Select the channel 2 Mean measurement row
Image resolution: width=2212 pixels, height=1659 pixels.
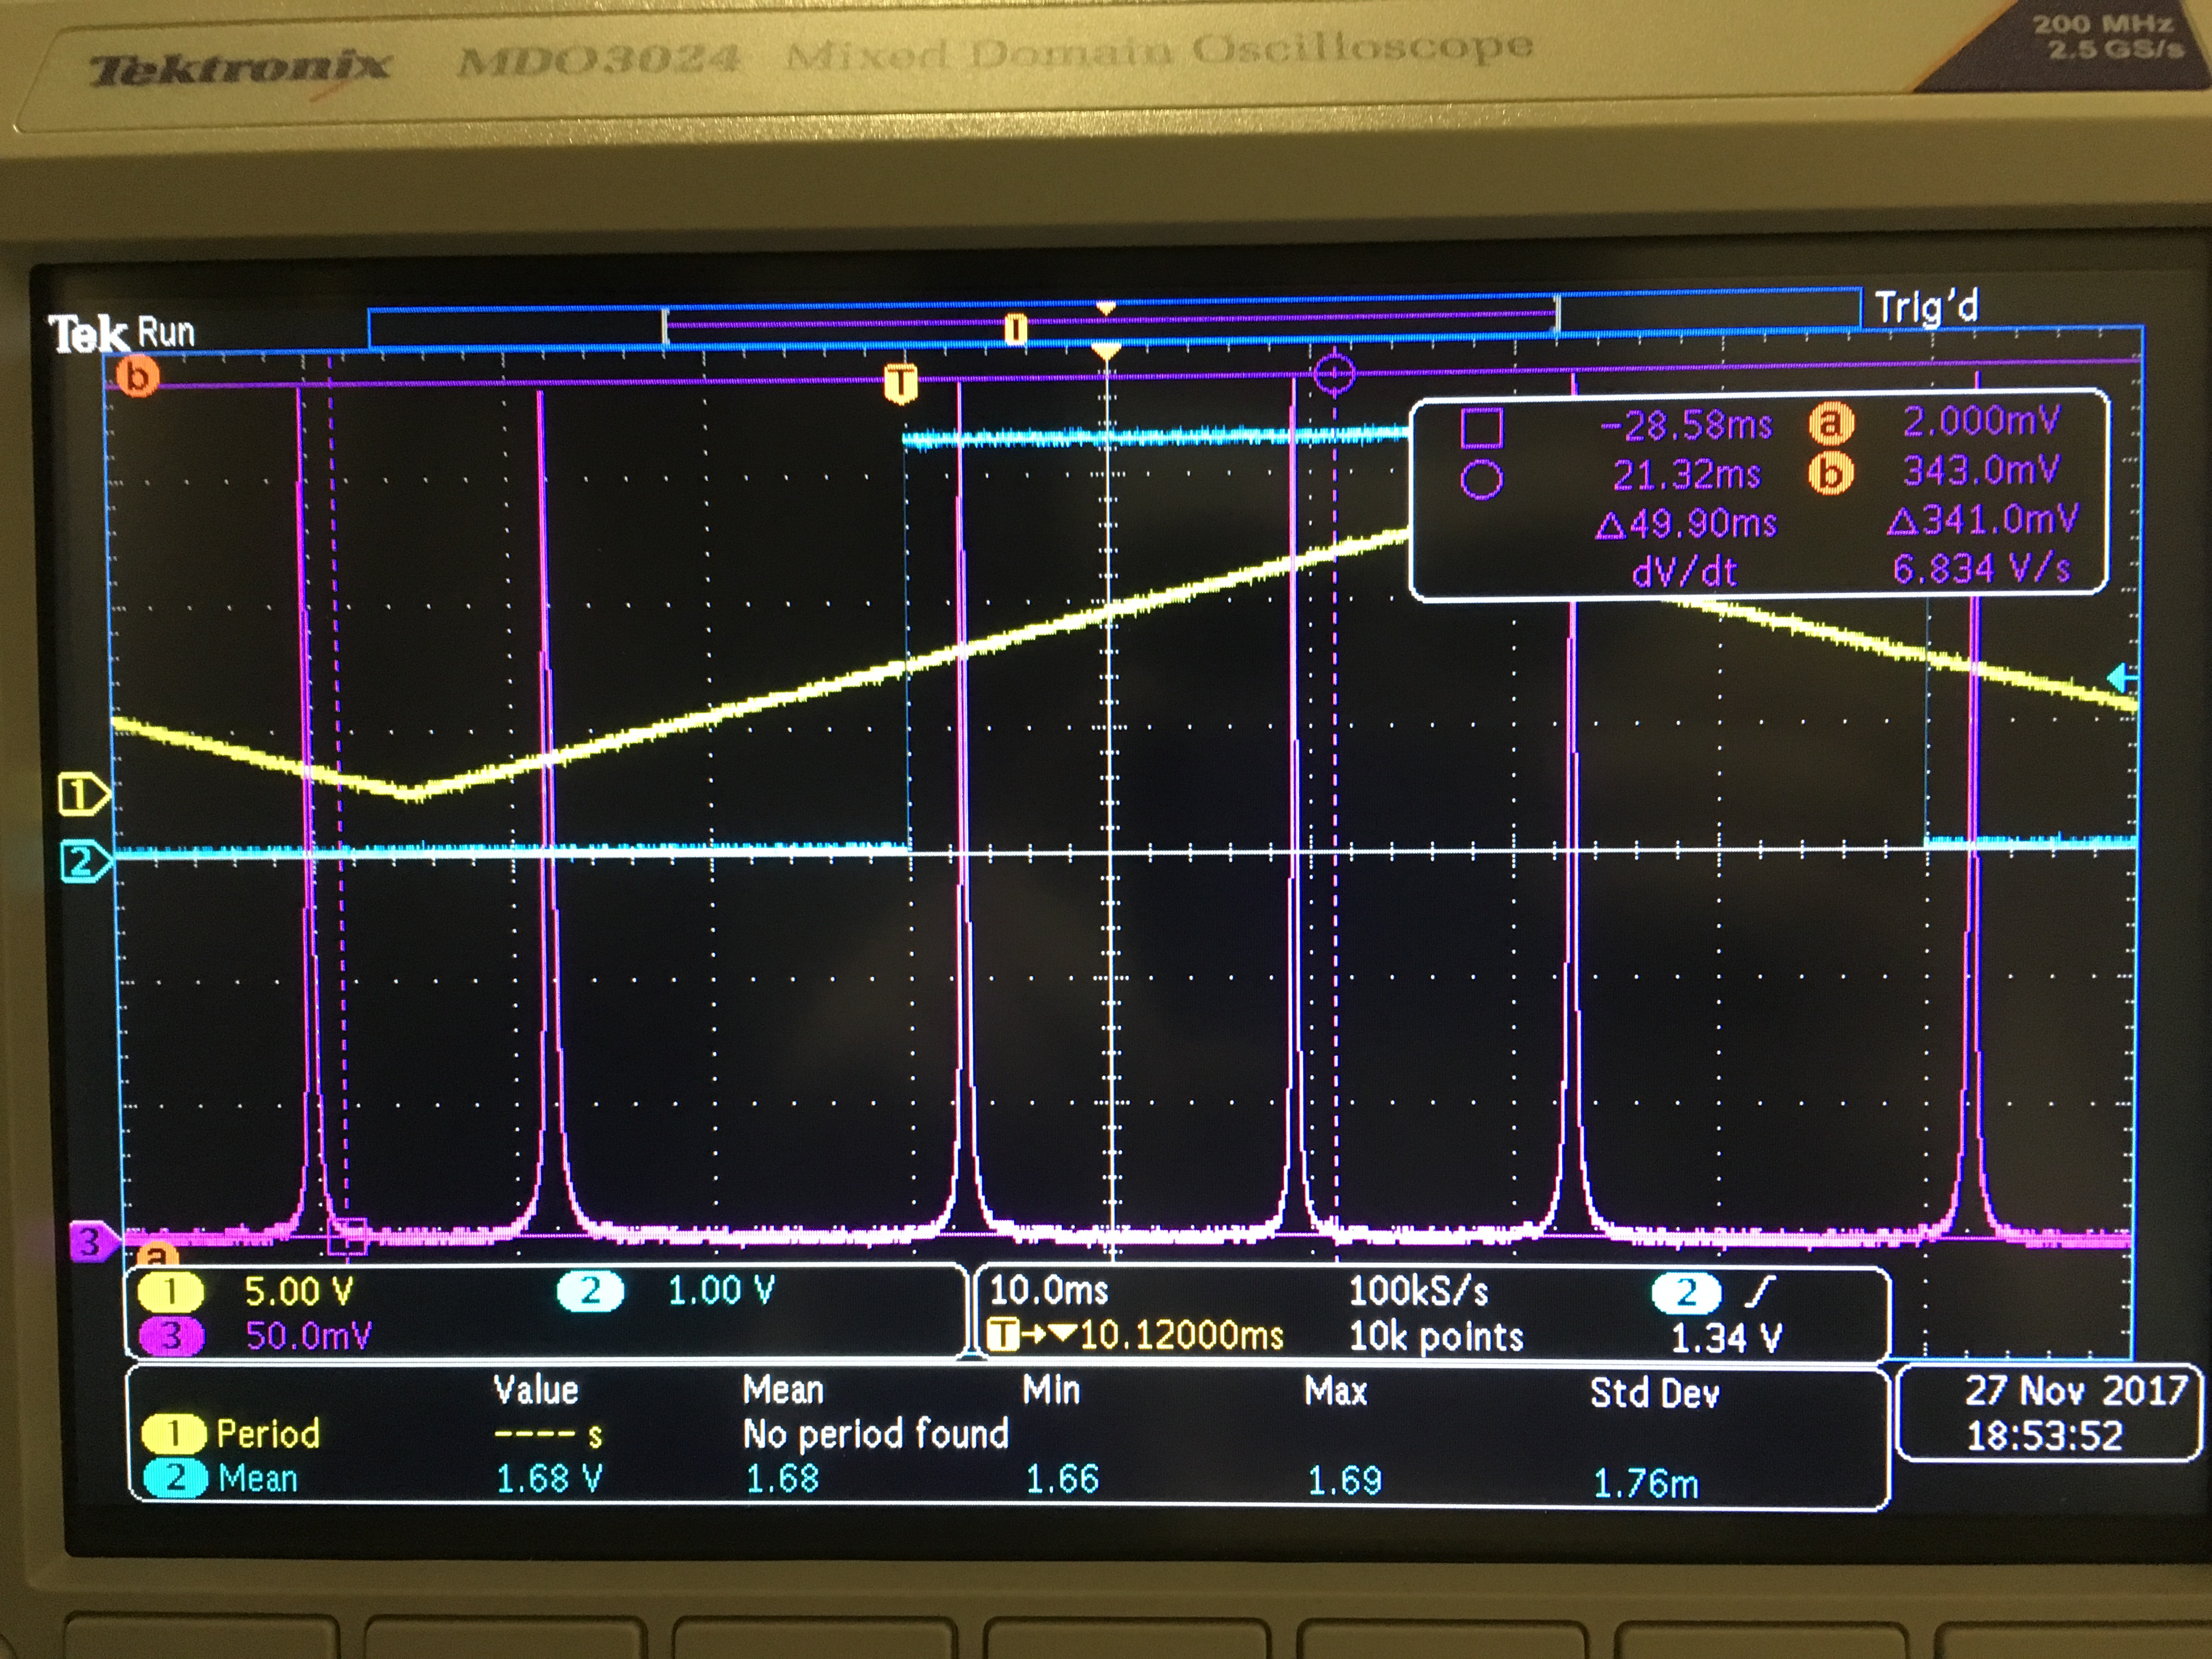(x=256, y=1479)
